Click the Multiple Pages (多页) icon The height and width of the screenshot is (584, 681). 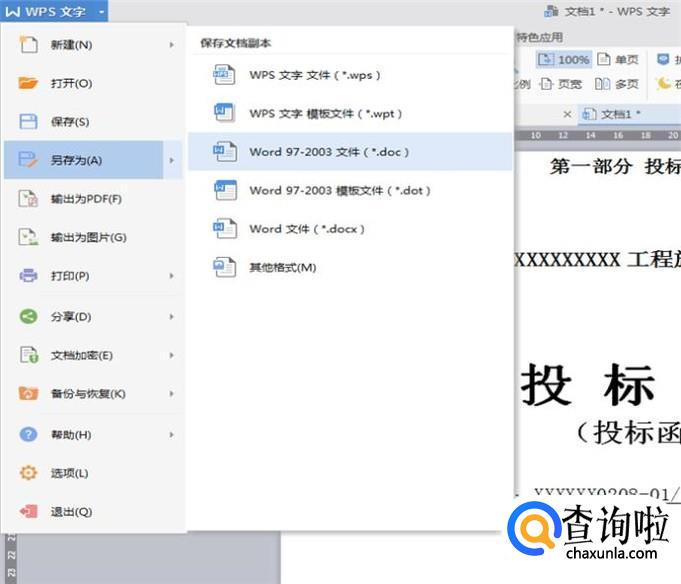[602, 84]
